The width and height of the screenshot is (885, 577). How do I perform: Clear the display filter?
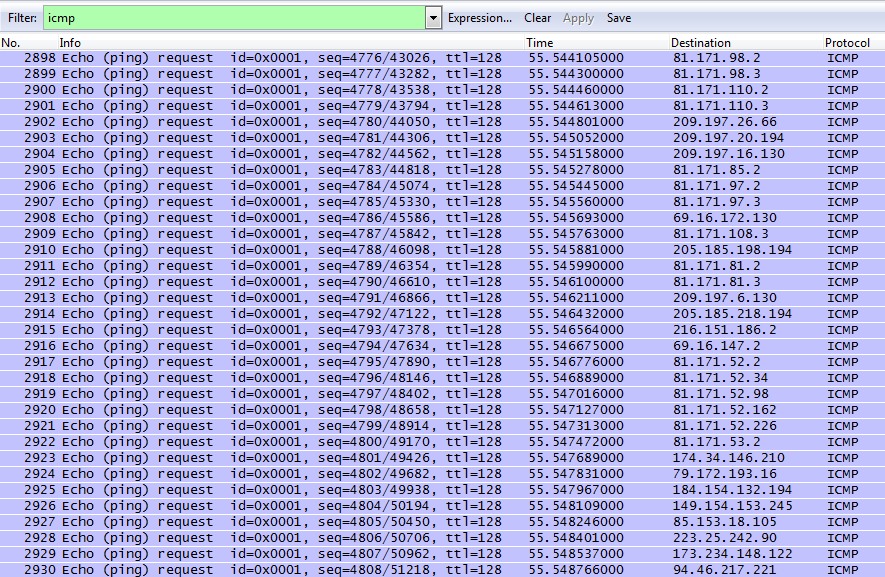tap(537, 18)
